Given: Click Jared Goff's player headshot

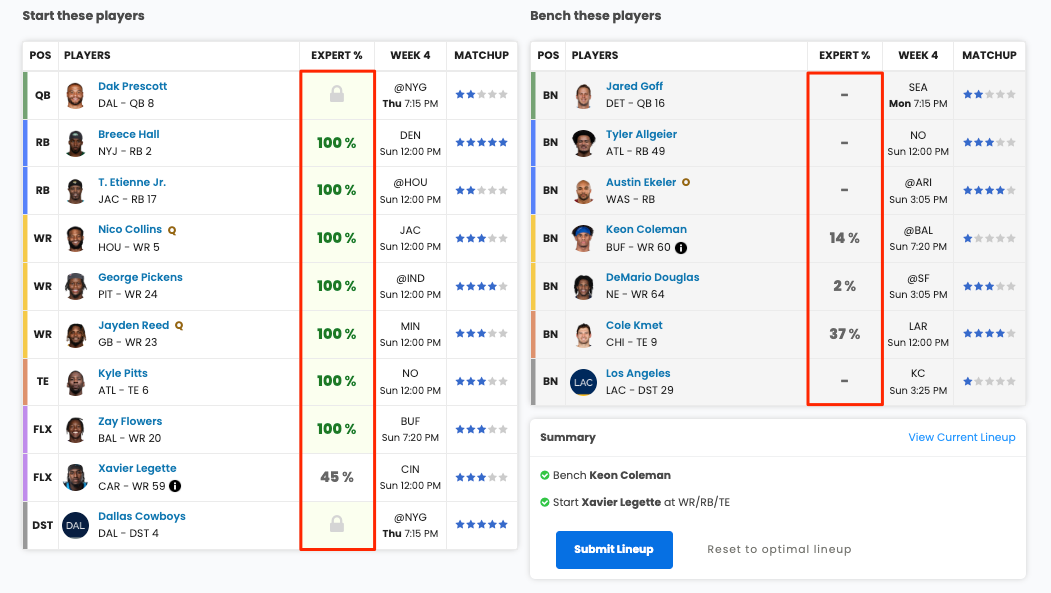Looking at the screenshot, I should (x=583, y=95).
